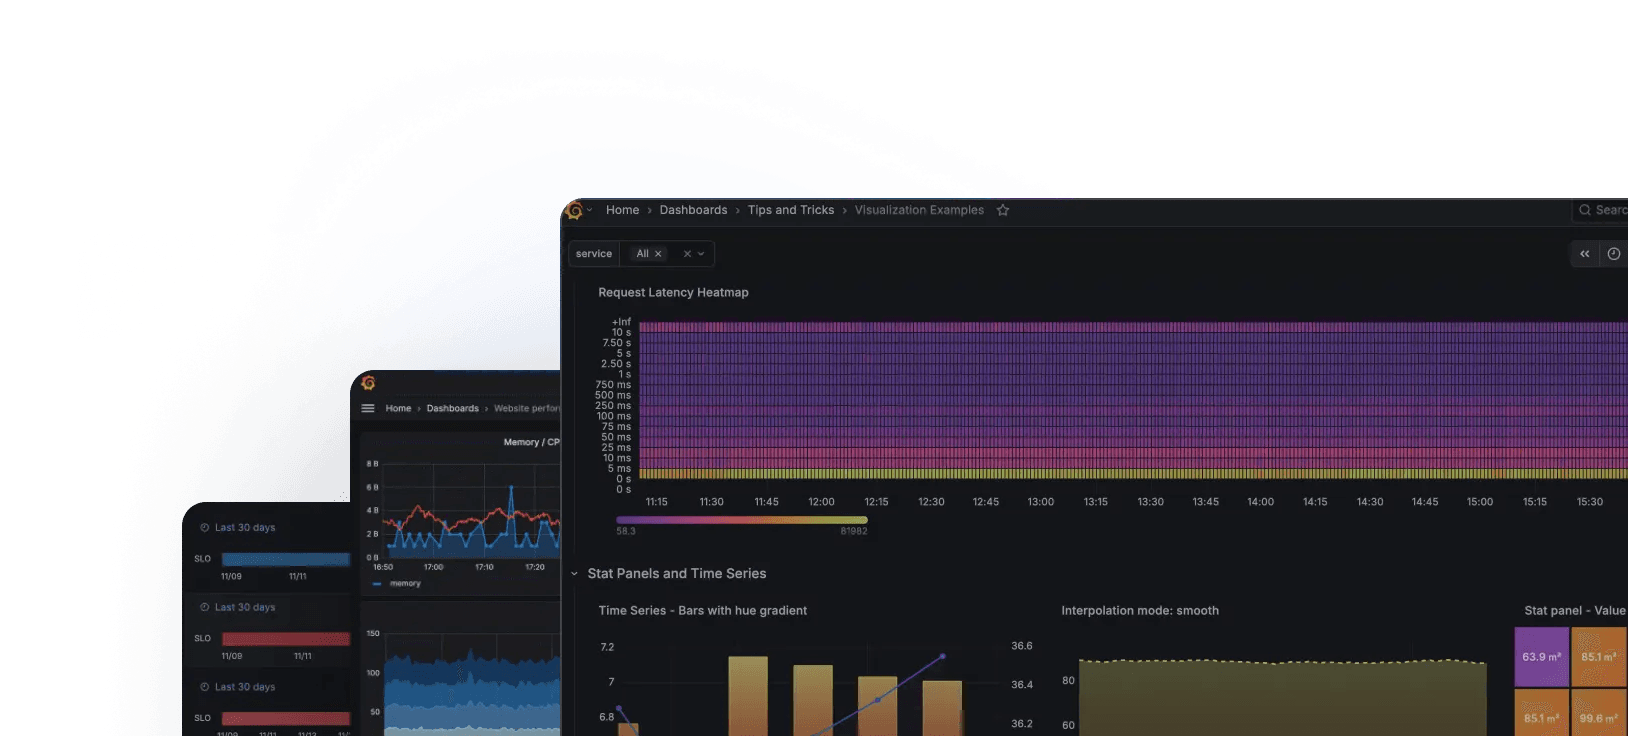
Task: Click the 750 ms bucket label on the heatmap
Action: click(613, 385)
